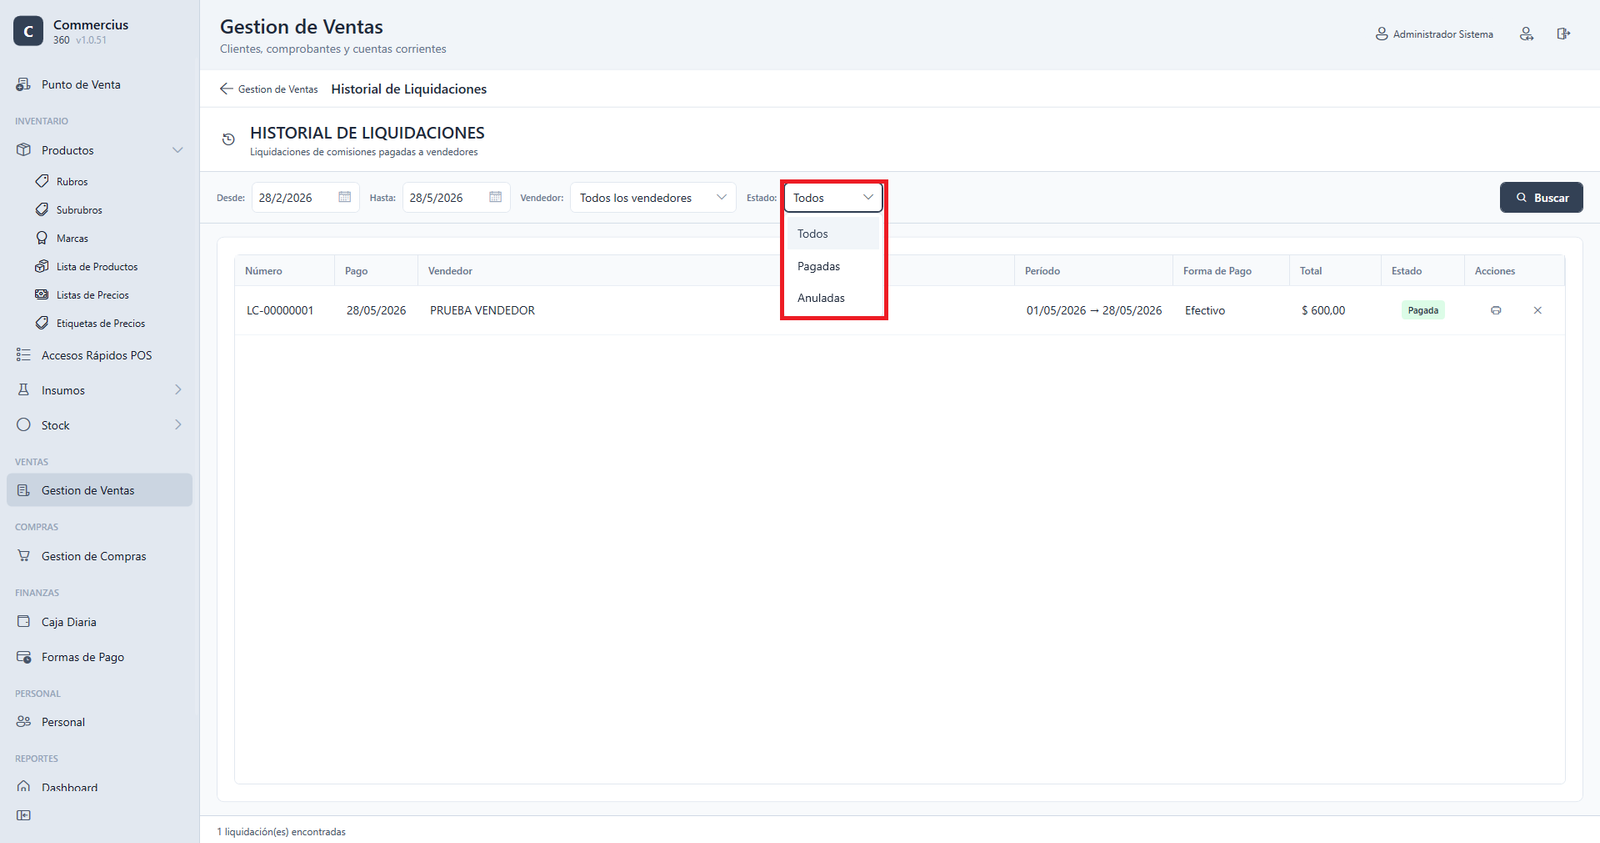This screenshot has height=843, width=1600.
Task: Click the Insumos flask icon
Action: tap(24, 390)
